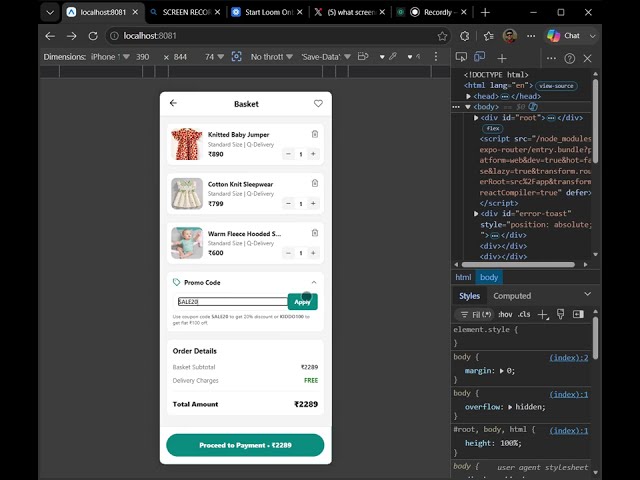Open Warm Fleece Hooded product thumbnail
The height and width of the screenshot is (480, 640).
tap(187, 243)
